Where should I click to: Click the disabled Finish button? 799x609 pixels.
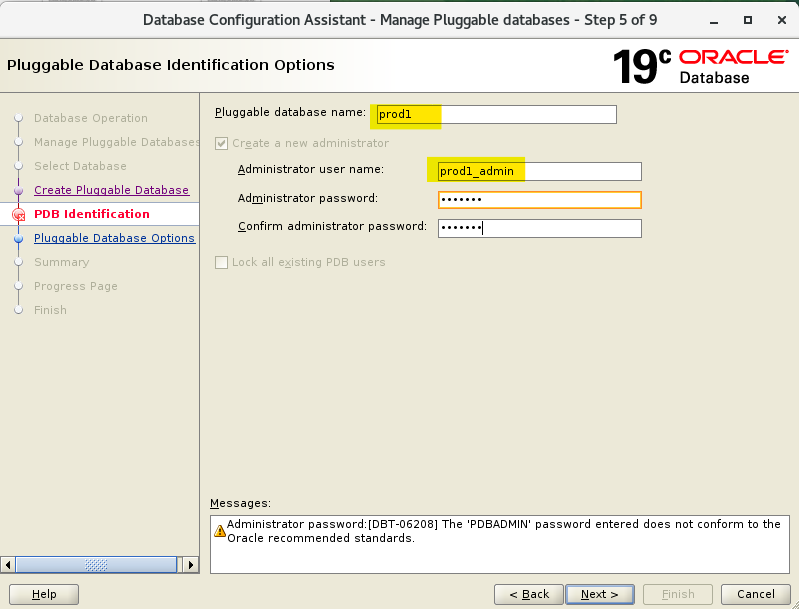pyautogui.click(x=678, y=594)
